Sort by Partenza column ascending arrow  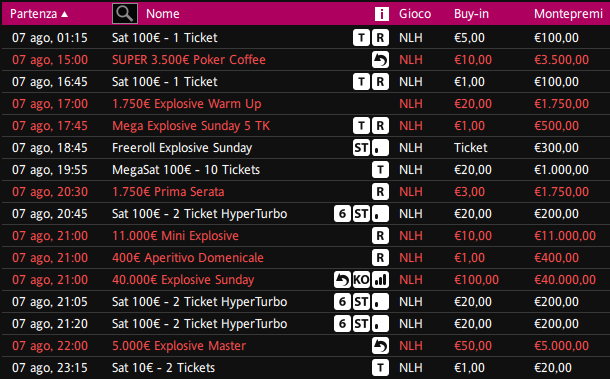65,14
